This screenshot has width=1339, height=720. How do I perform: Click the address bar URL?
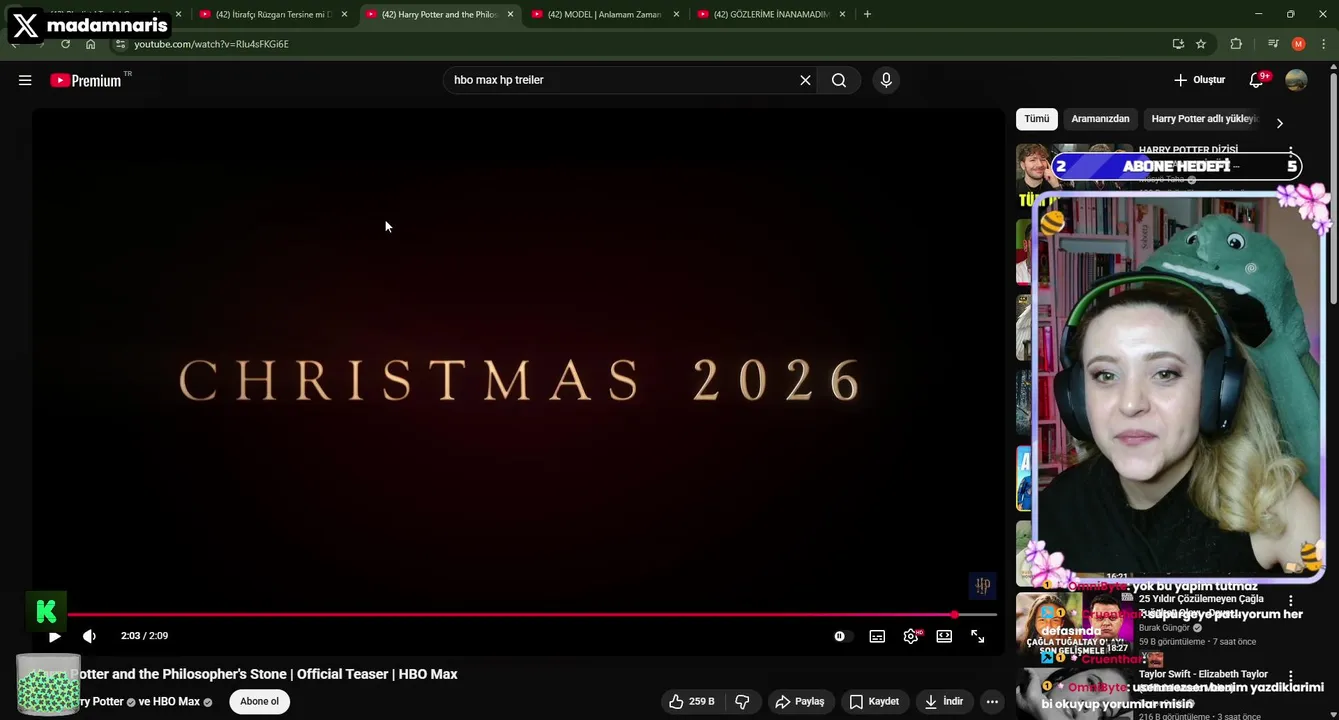point(212,44)
